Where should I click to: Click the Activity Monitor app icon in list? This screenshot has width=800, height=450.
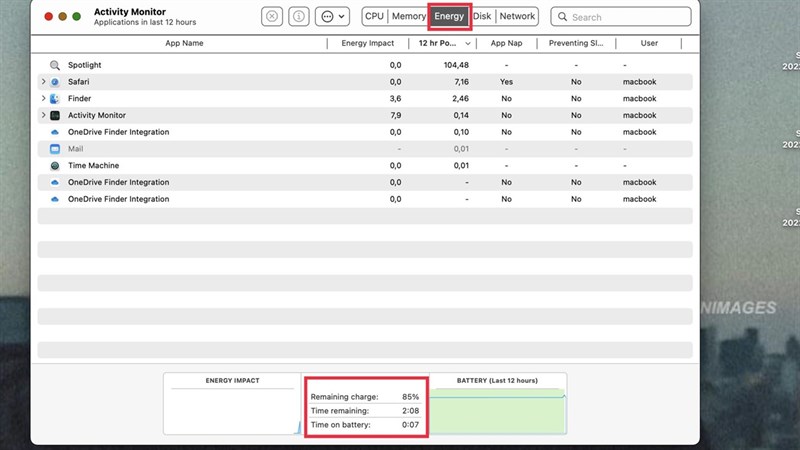click(55, 115)
